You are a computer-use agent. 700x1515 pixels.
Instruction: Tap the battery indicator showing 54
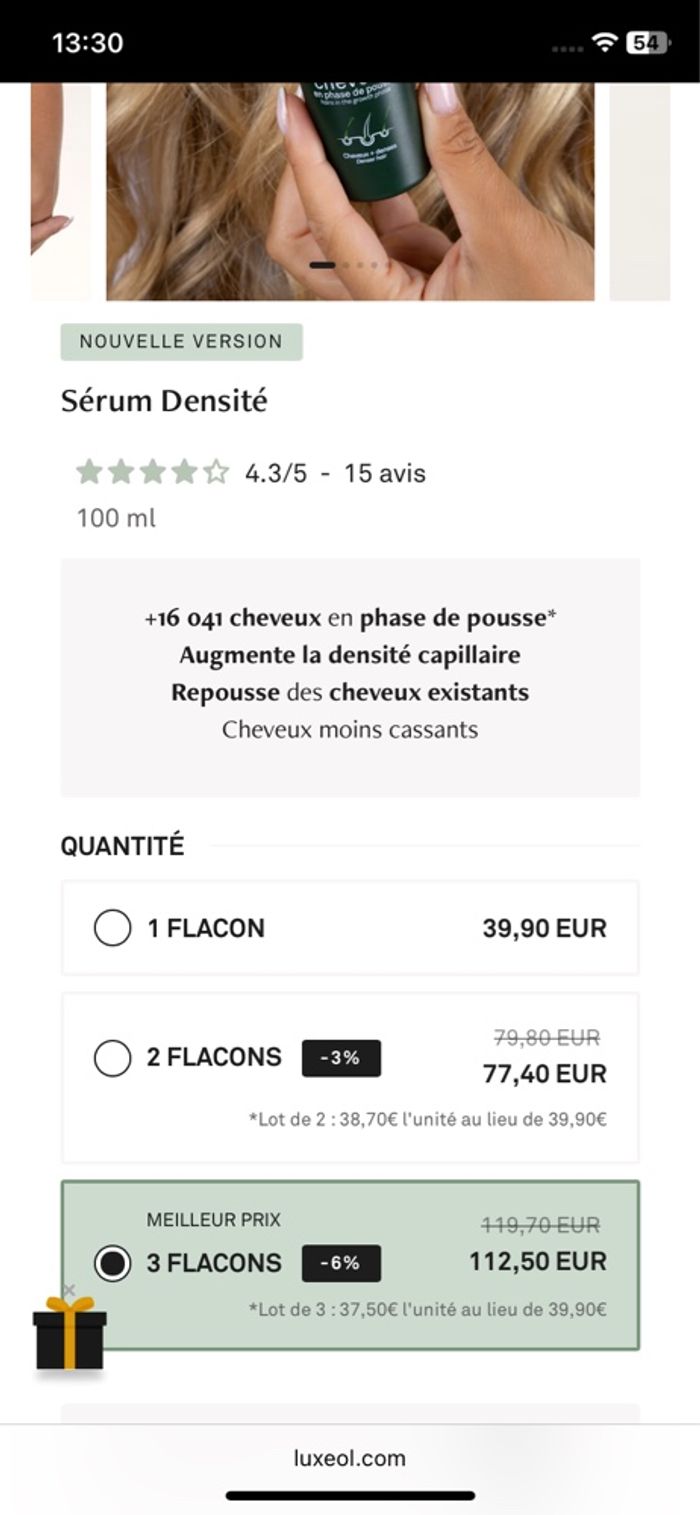coord(648,42)
